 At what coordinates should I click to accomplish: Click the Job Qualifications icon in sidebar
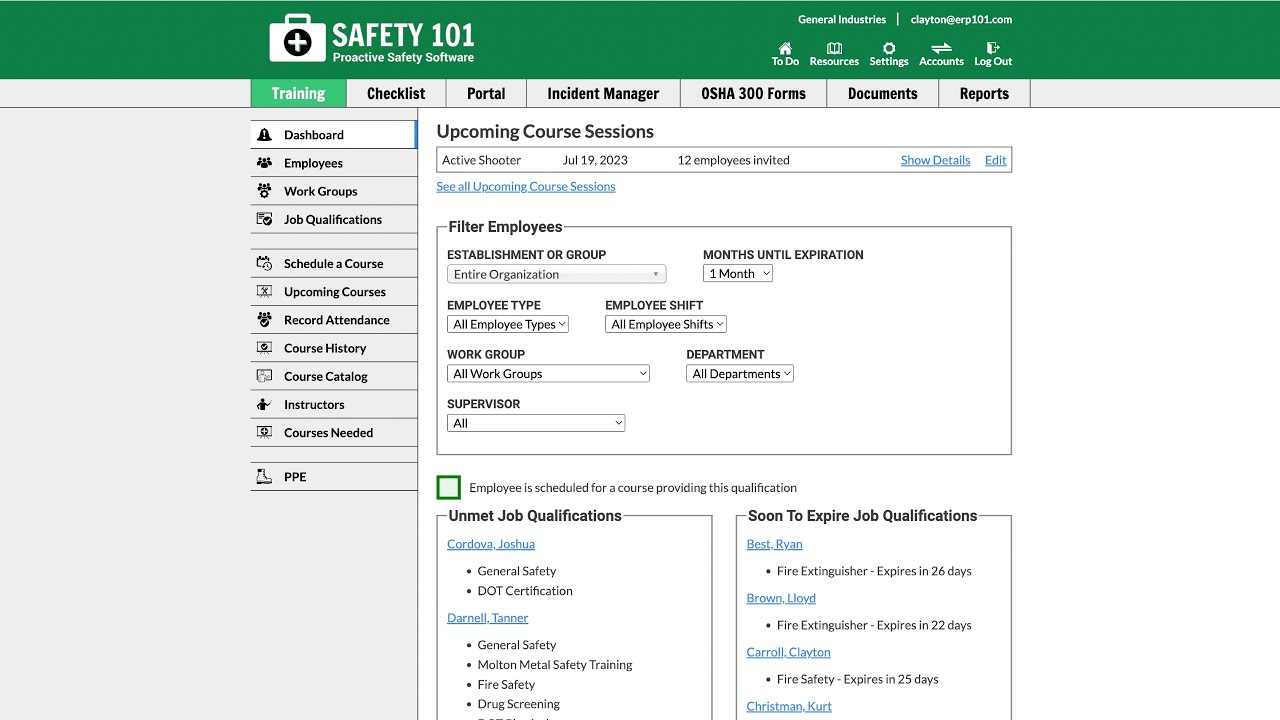click(x=264, y=219)
